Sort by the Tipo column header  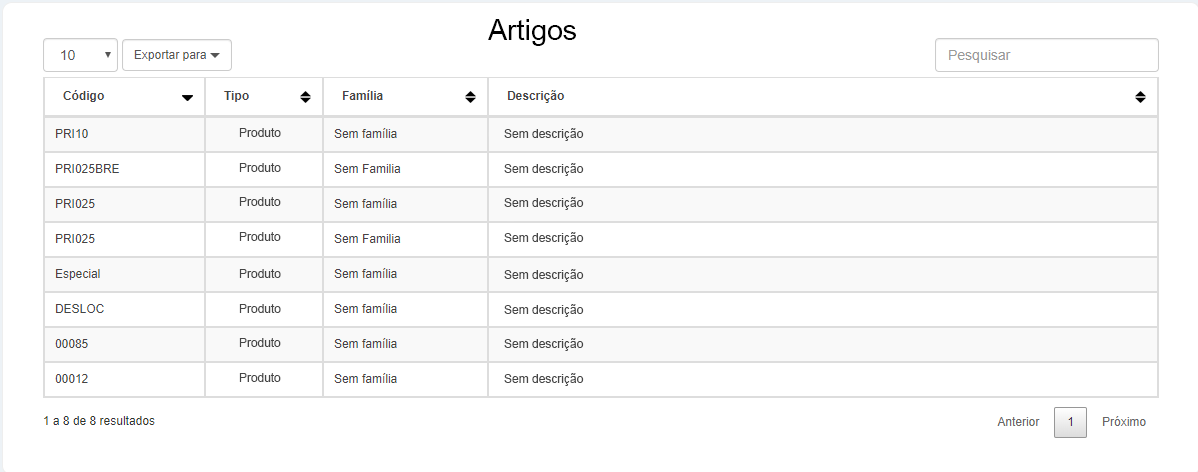pos(237,96)
